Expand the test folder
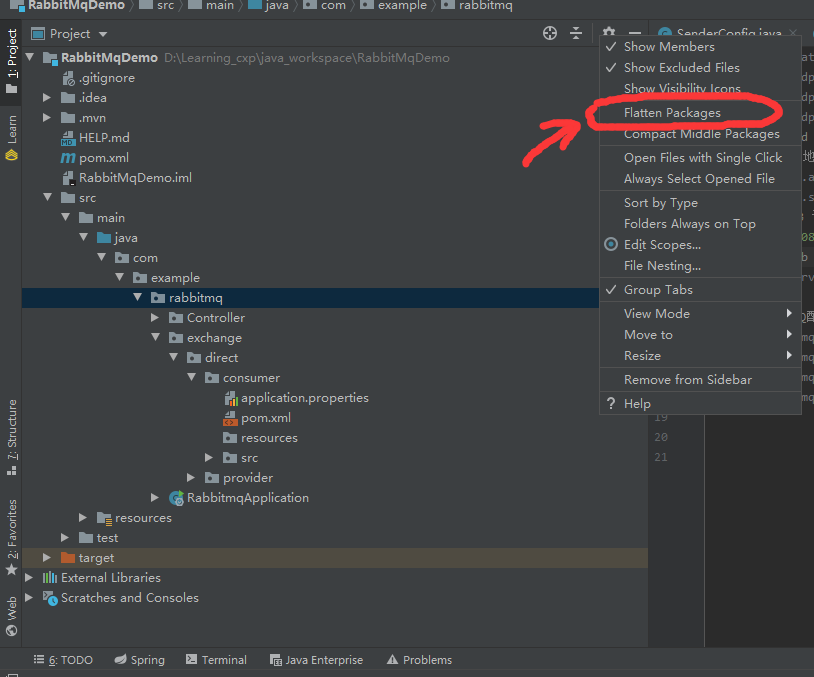This screenshot has width=814, height=677. coord(64,537)
